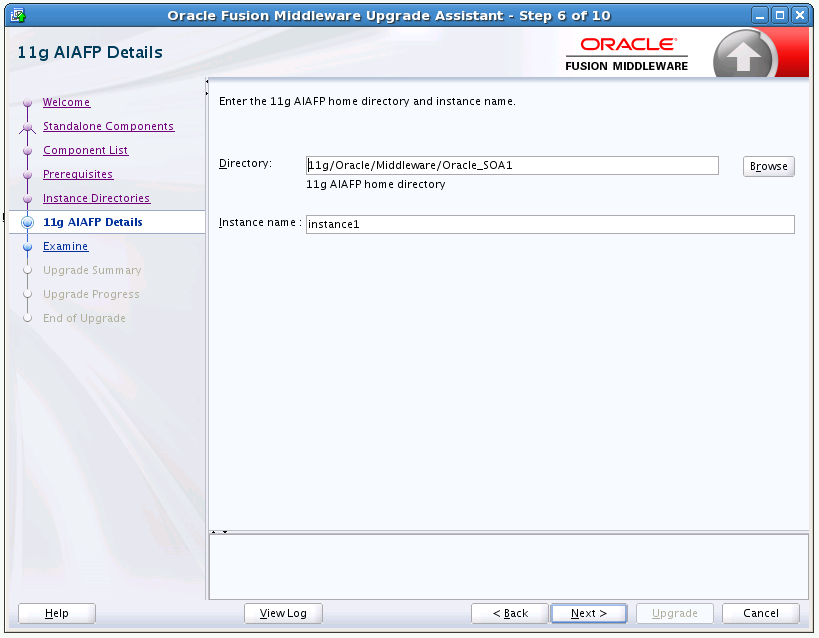Go Back to the previous step
819x638 pixels.
tap(510, 613)
